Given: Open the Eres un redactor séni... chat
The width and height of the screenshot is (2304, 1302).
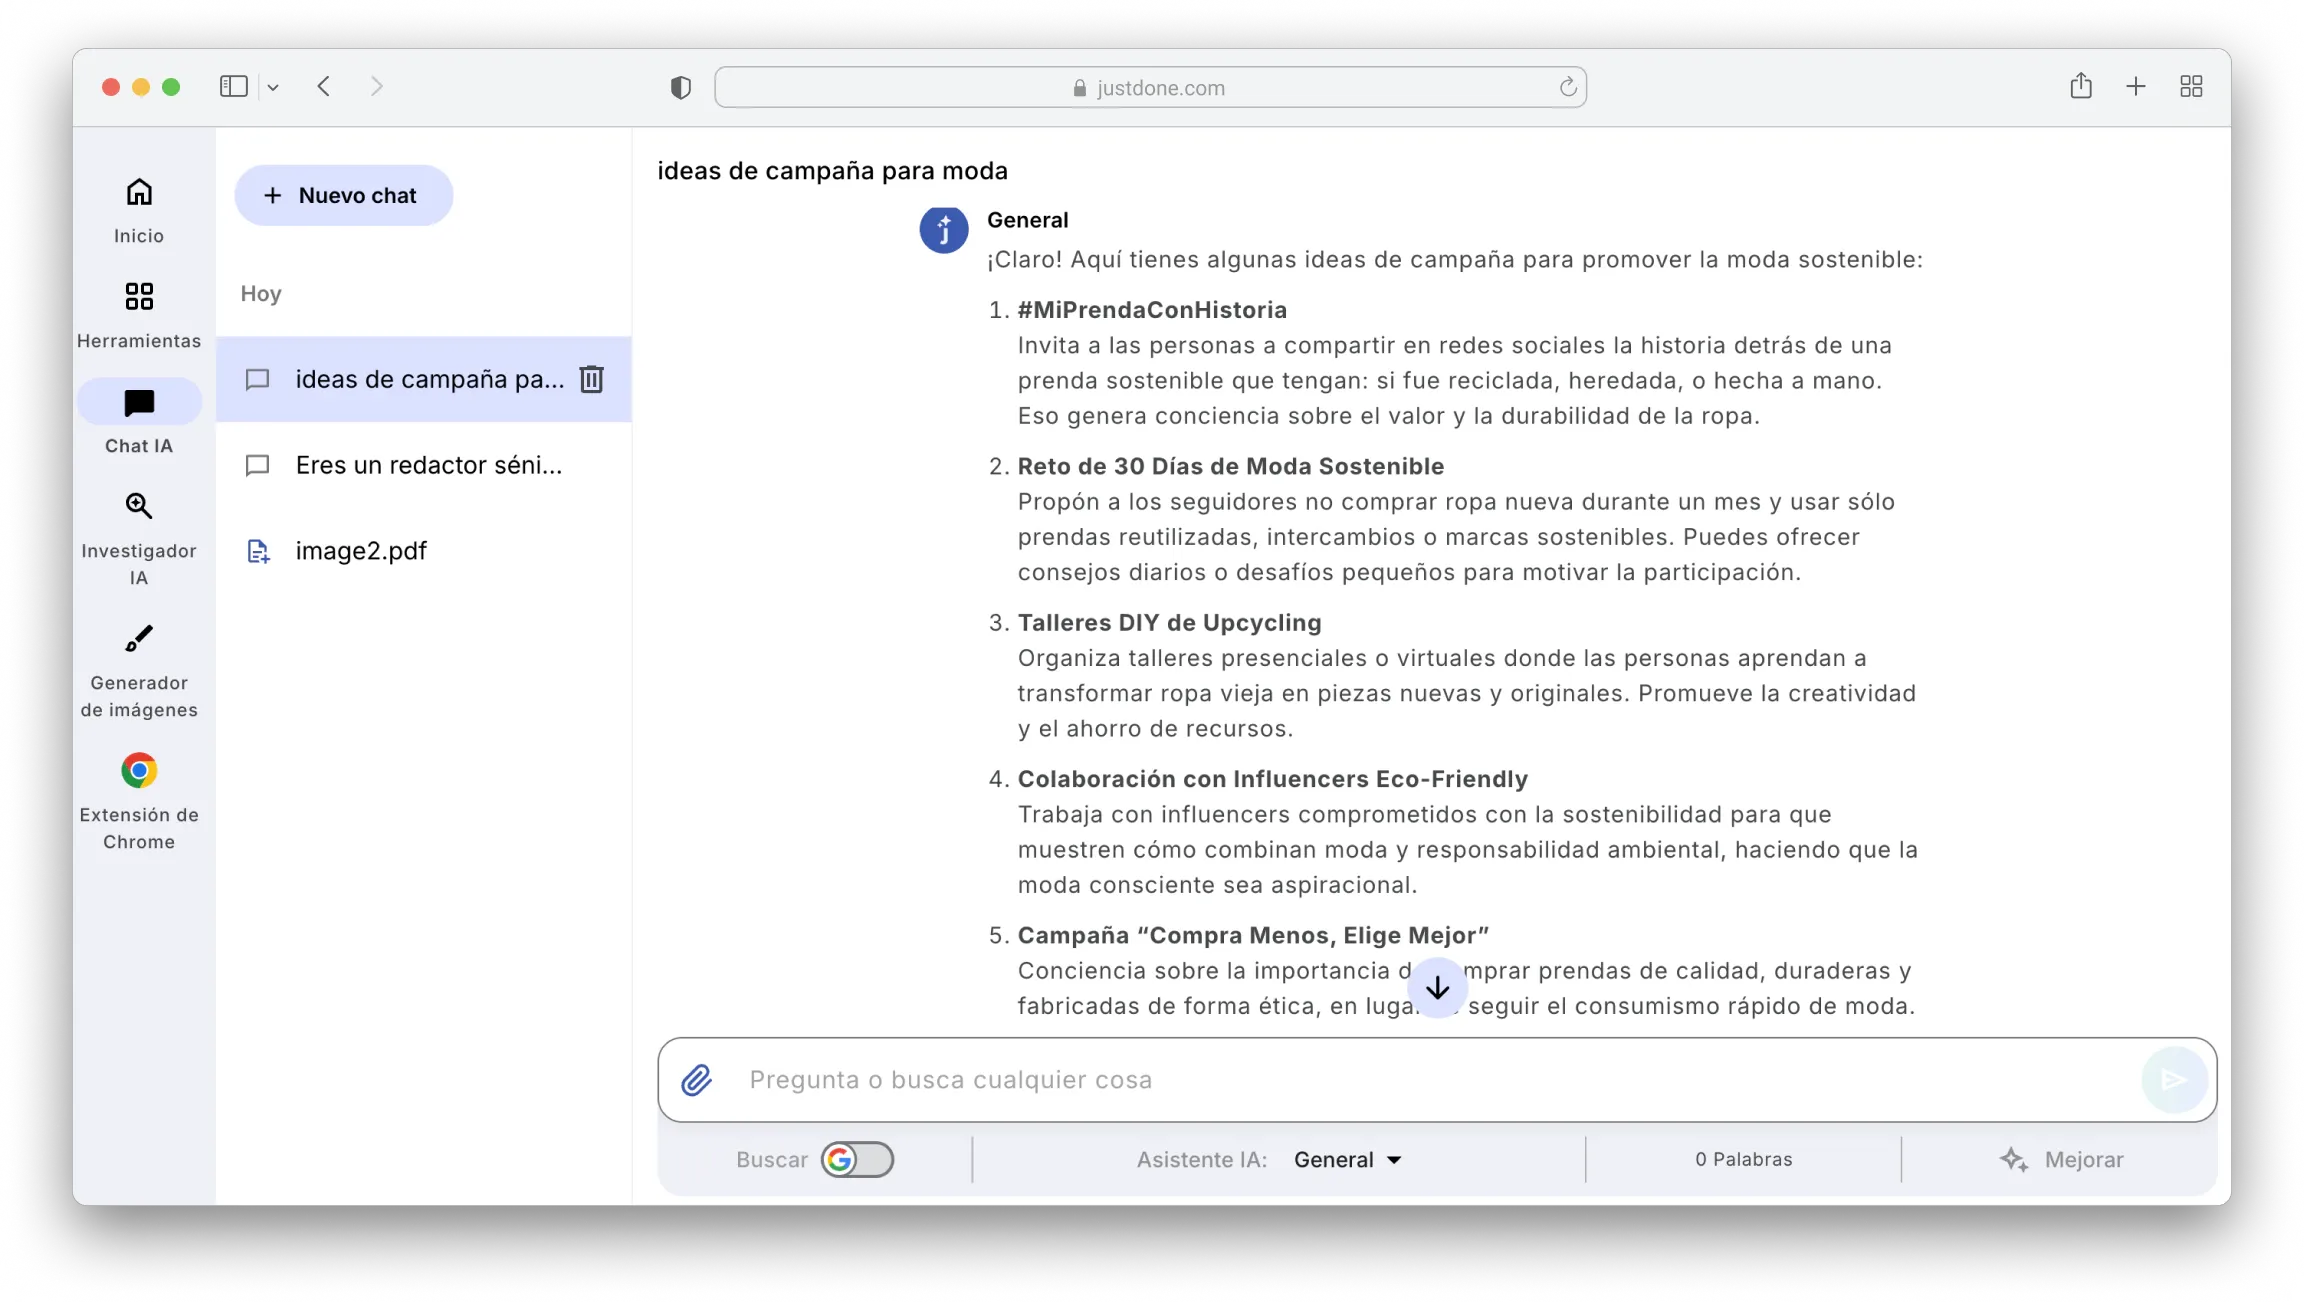Looking at the screenshot, I should pos(428,464).
